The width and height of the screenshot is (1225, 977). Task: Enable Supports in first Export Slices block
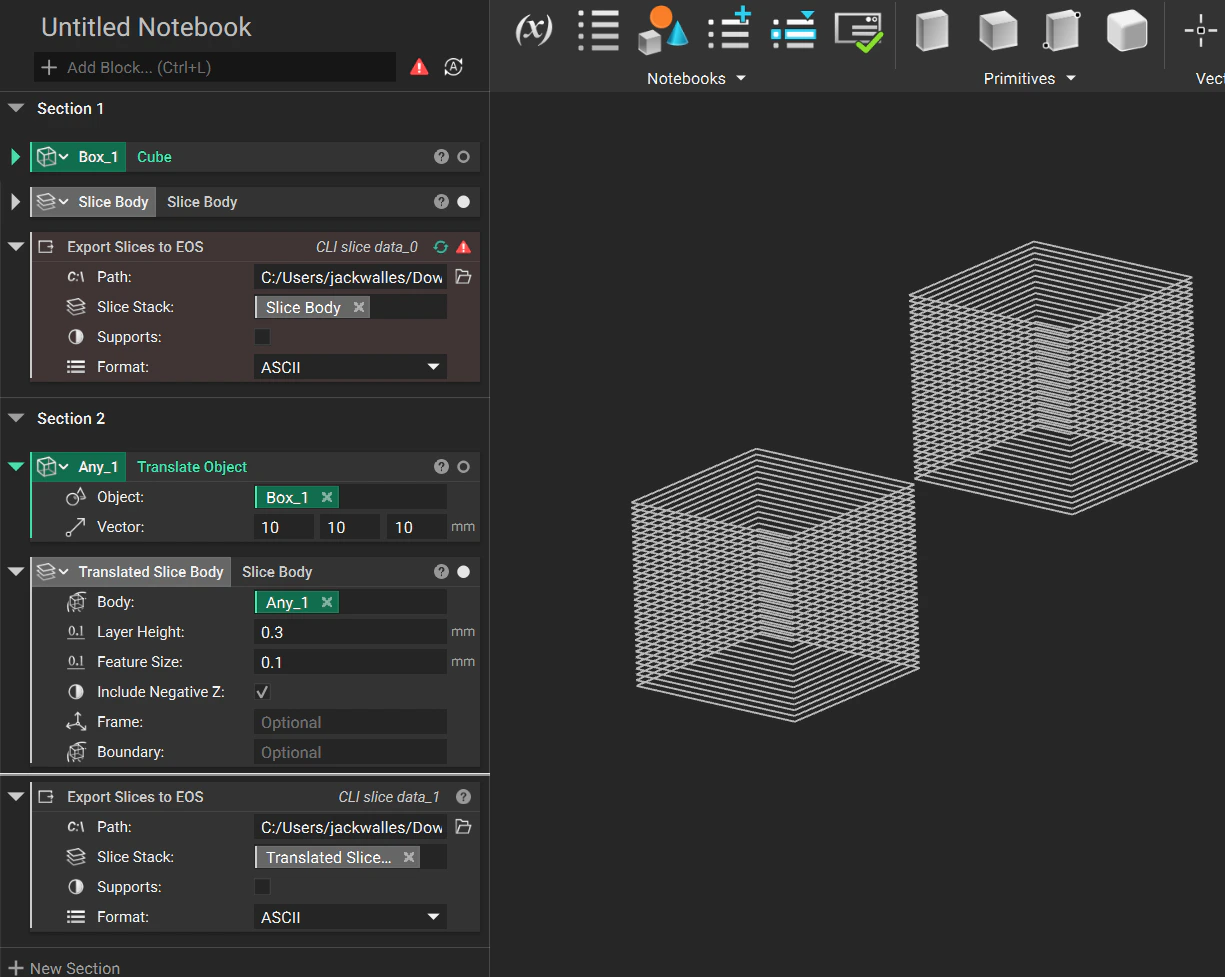262,337
